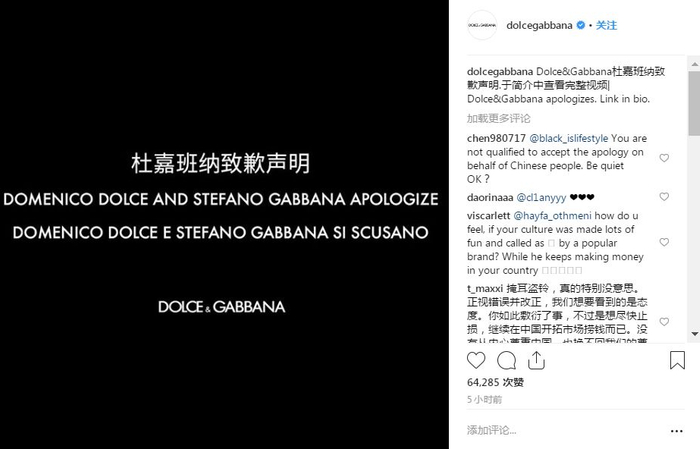Click the scrollbar down arrow in comments
700x449 pixels.
(x=695, y=334)
